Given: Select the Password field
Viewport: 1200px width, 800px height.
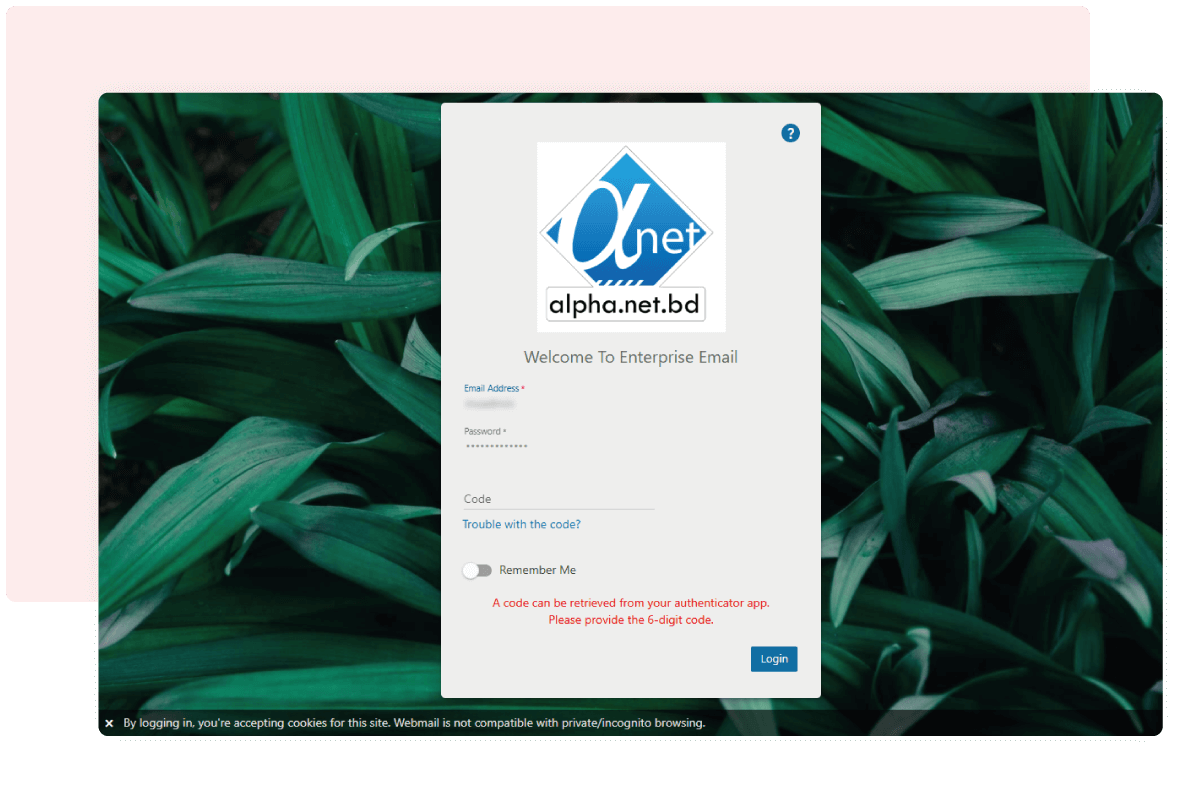Looking at the screenshot, I should click(x=558, y=446).
